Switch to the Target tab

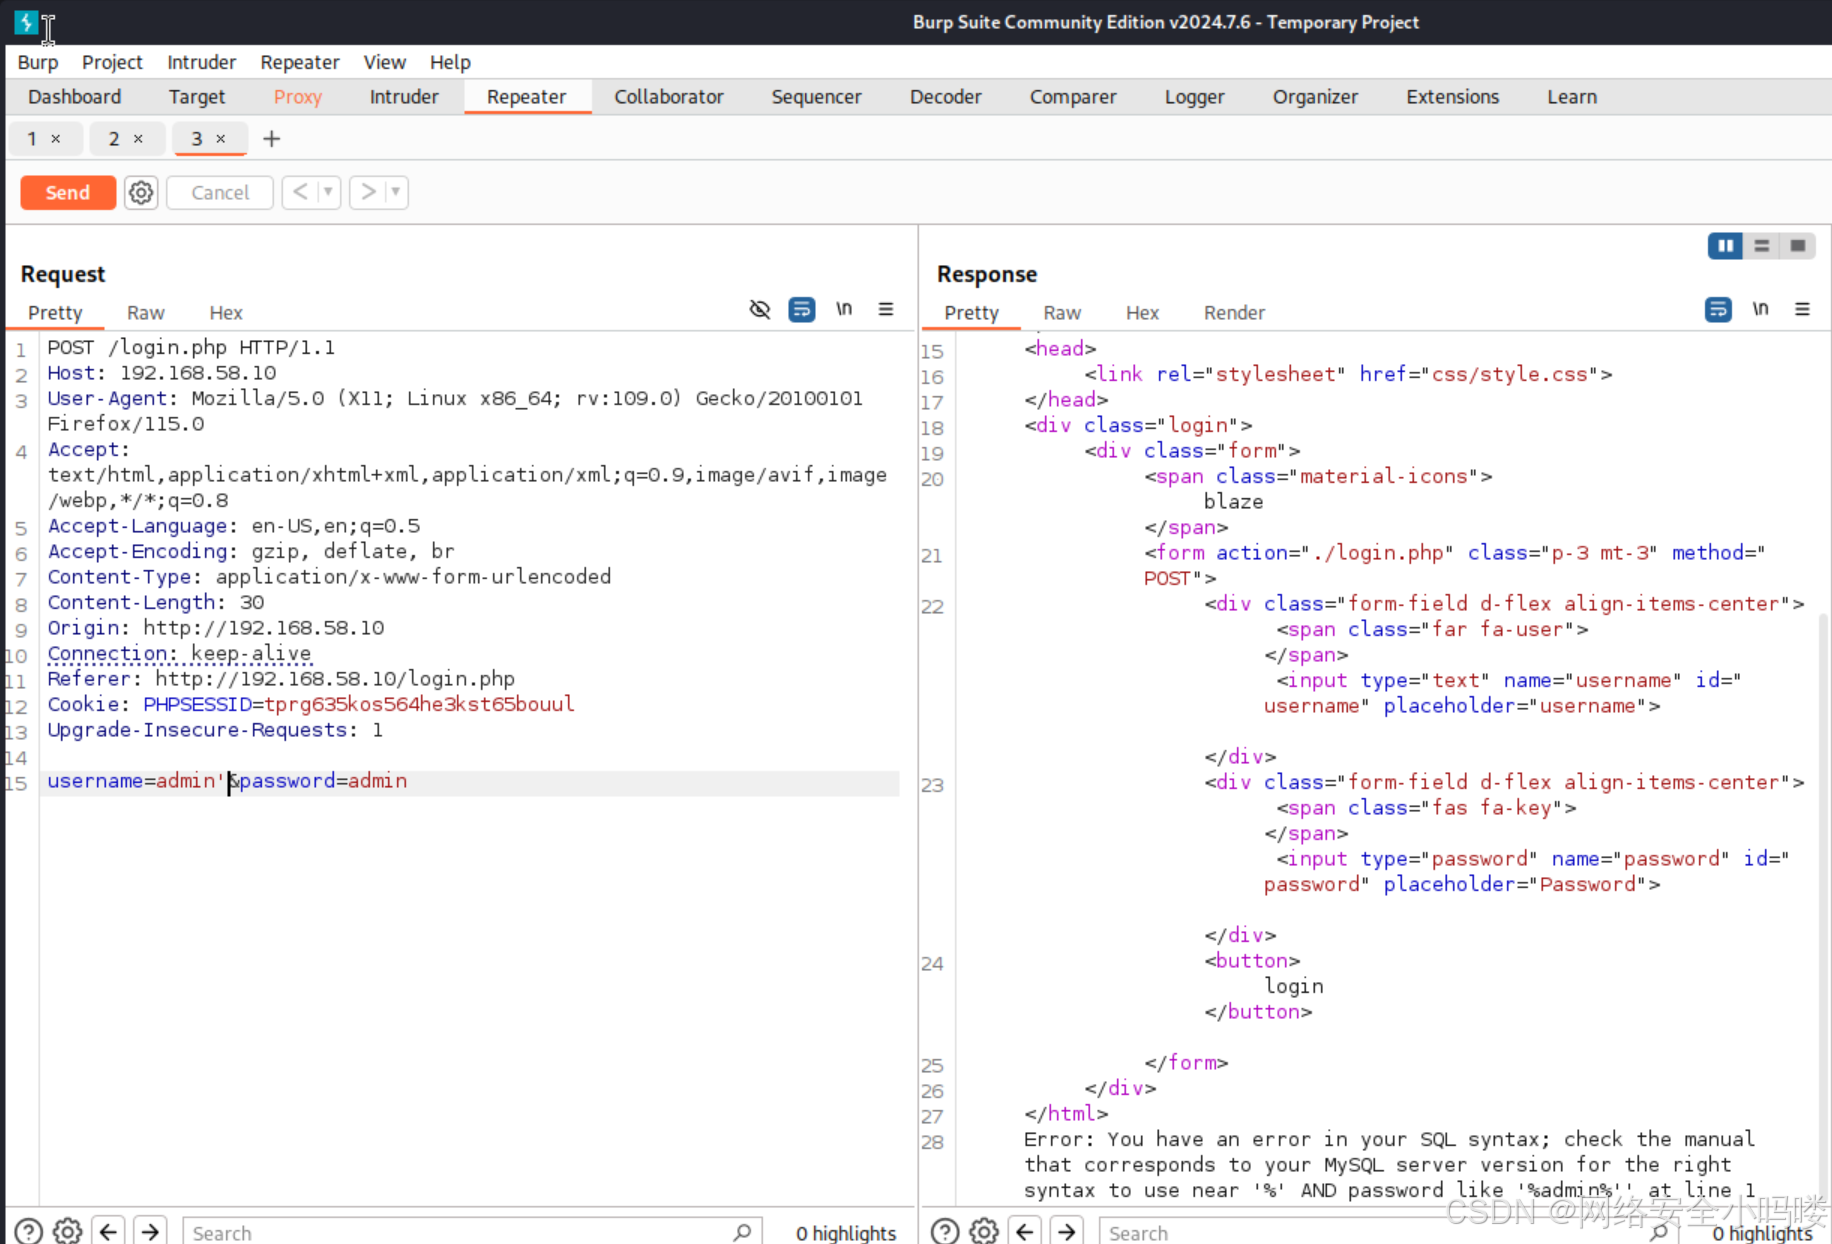197,97
